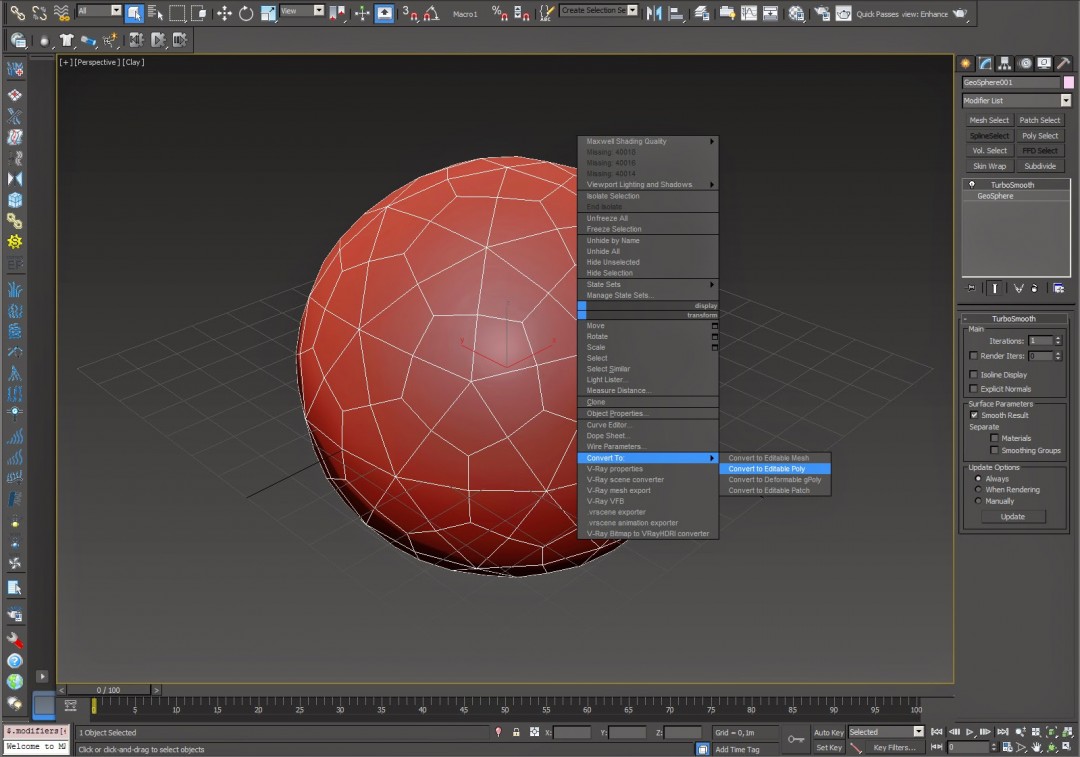Click the Poly Select button
1080x757 pixels.
(1040, 135)
